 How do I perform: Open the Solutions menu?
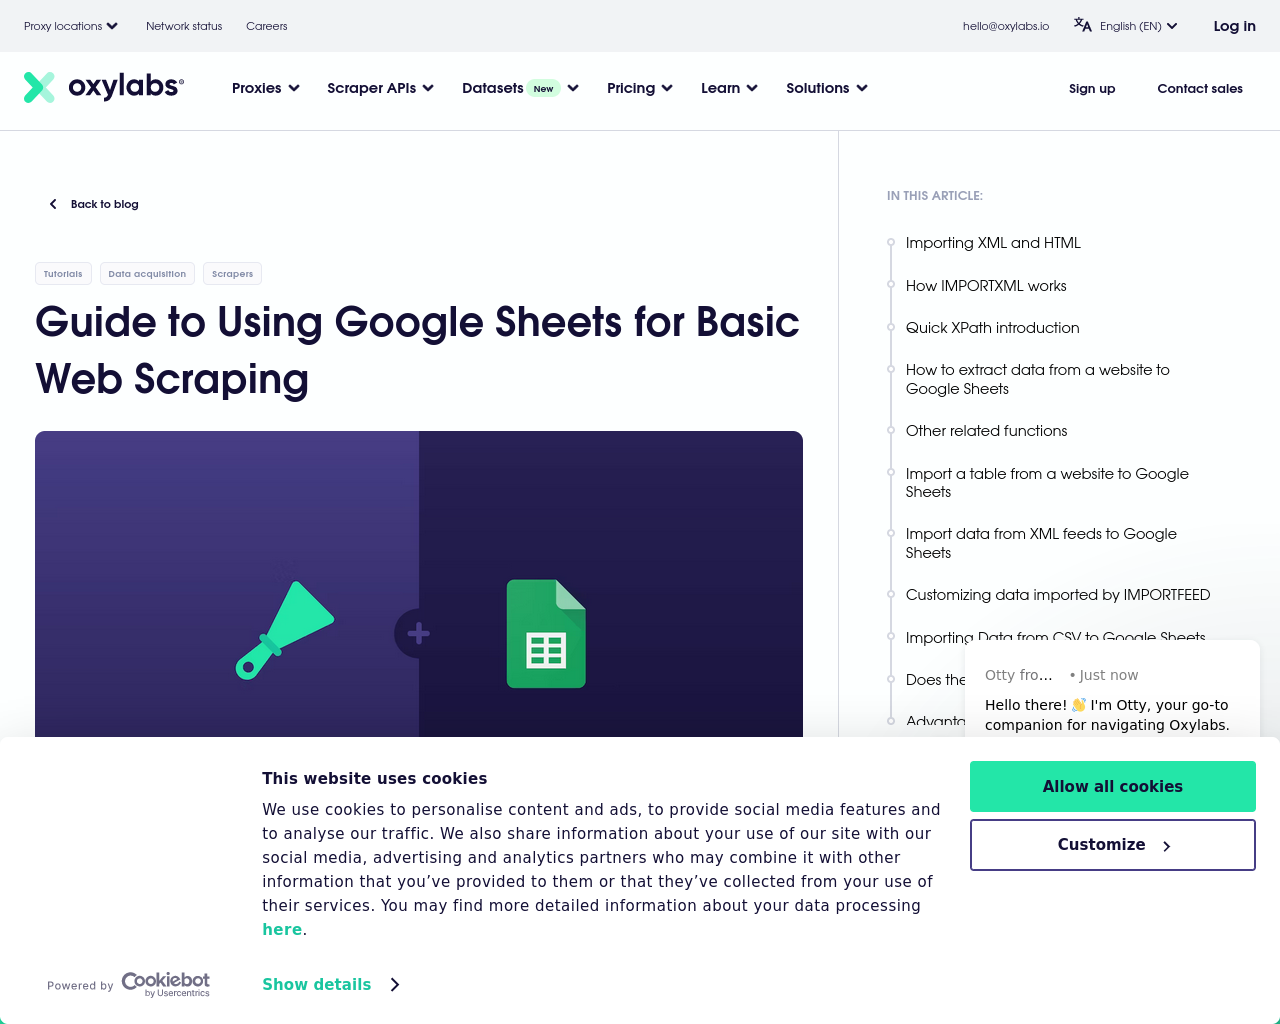(827, 88)
